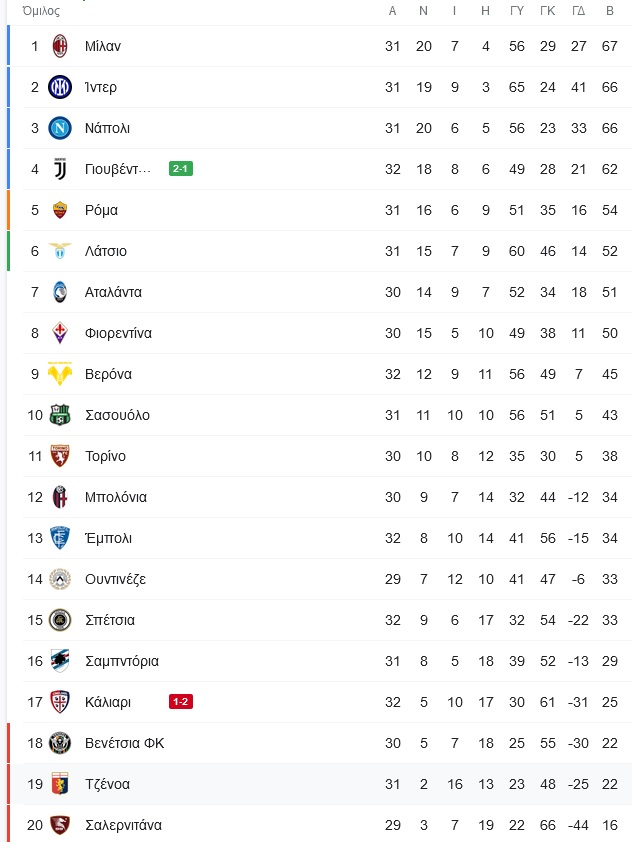The image size is (633, 842).
Task: Click the Juventus logo icon
Action: click(x=60, y=169)
